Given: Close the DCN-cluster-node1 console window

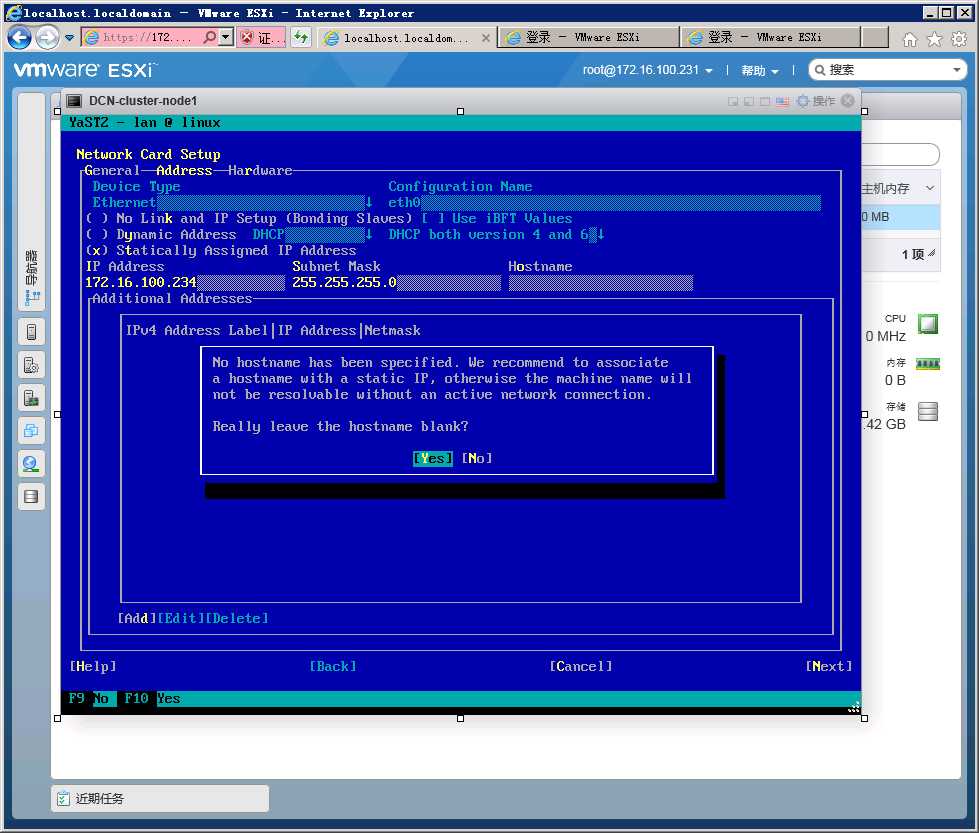Looking at the screenshot, I should click(847, 101).
